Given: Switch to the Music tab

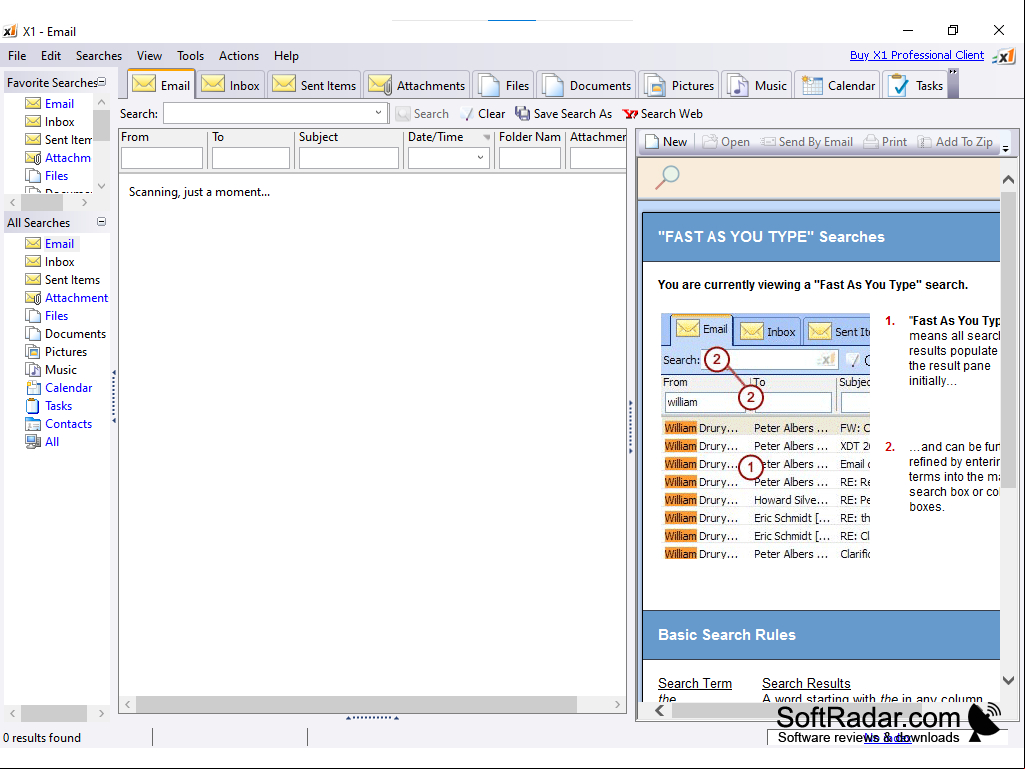Looking at the screenshot, I should coord(757,85).
